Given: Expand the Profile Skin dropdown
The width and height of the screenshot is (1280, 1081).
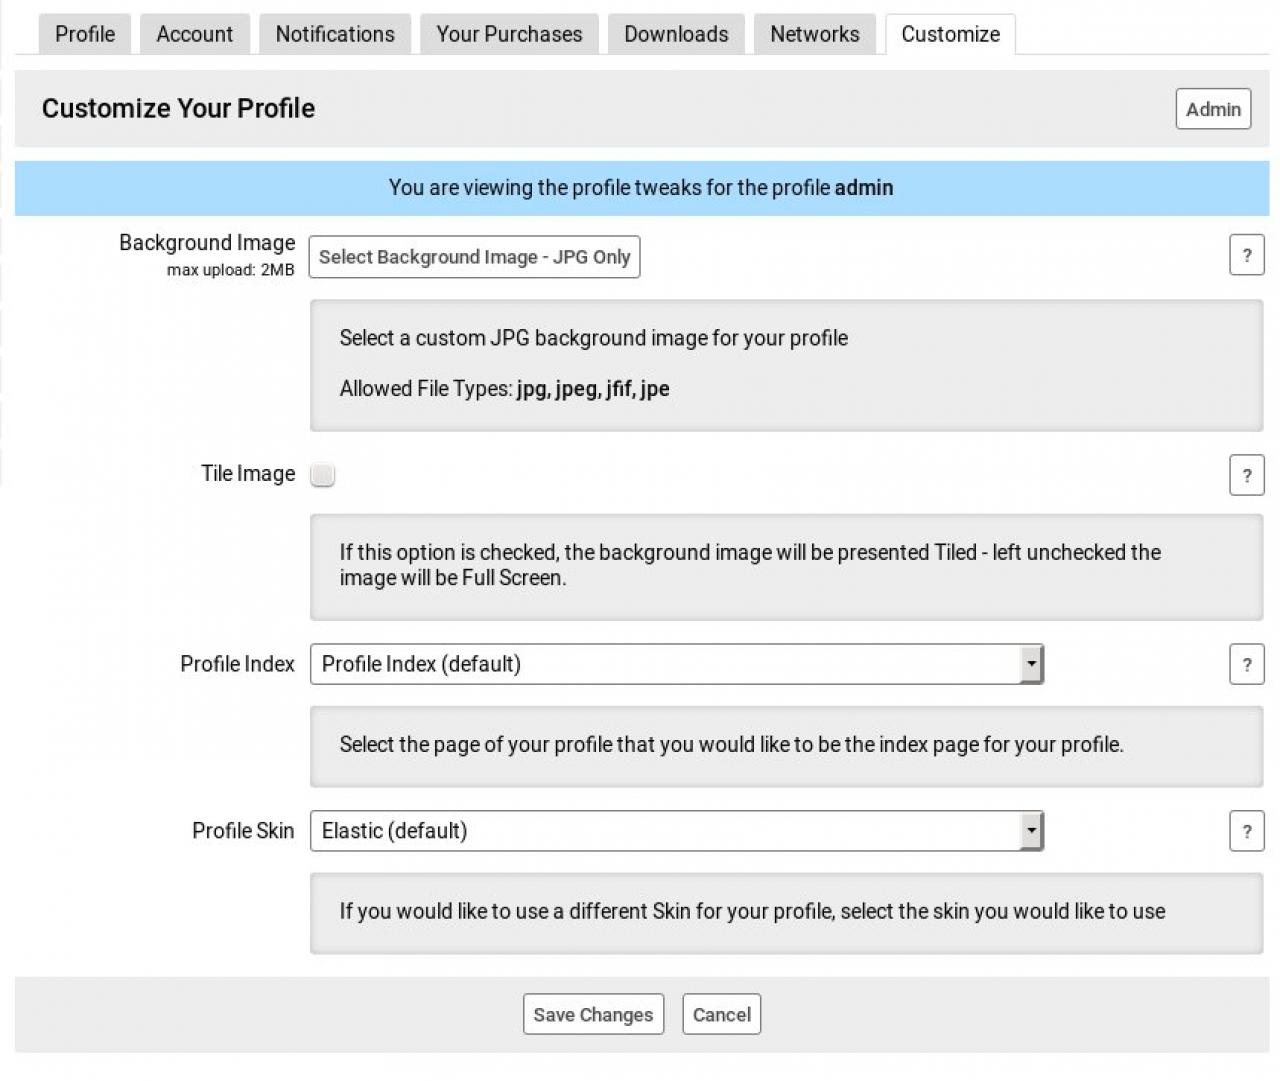Looking at the screenshot, I should point(676,831).
